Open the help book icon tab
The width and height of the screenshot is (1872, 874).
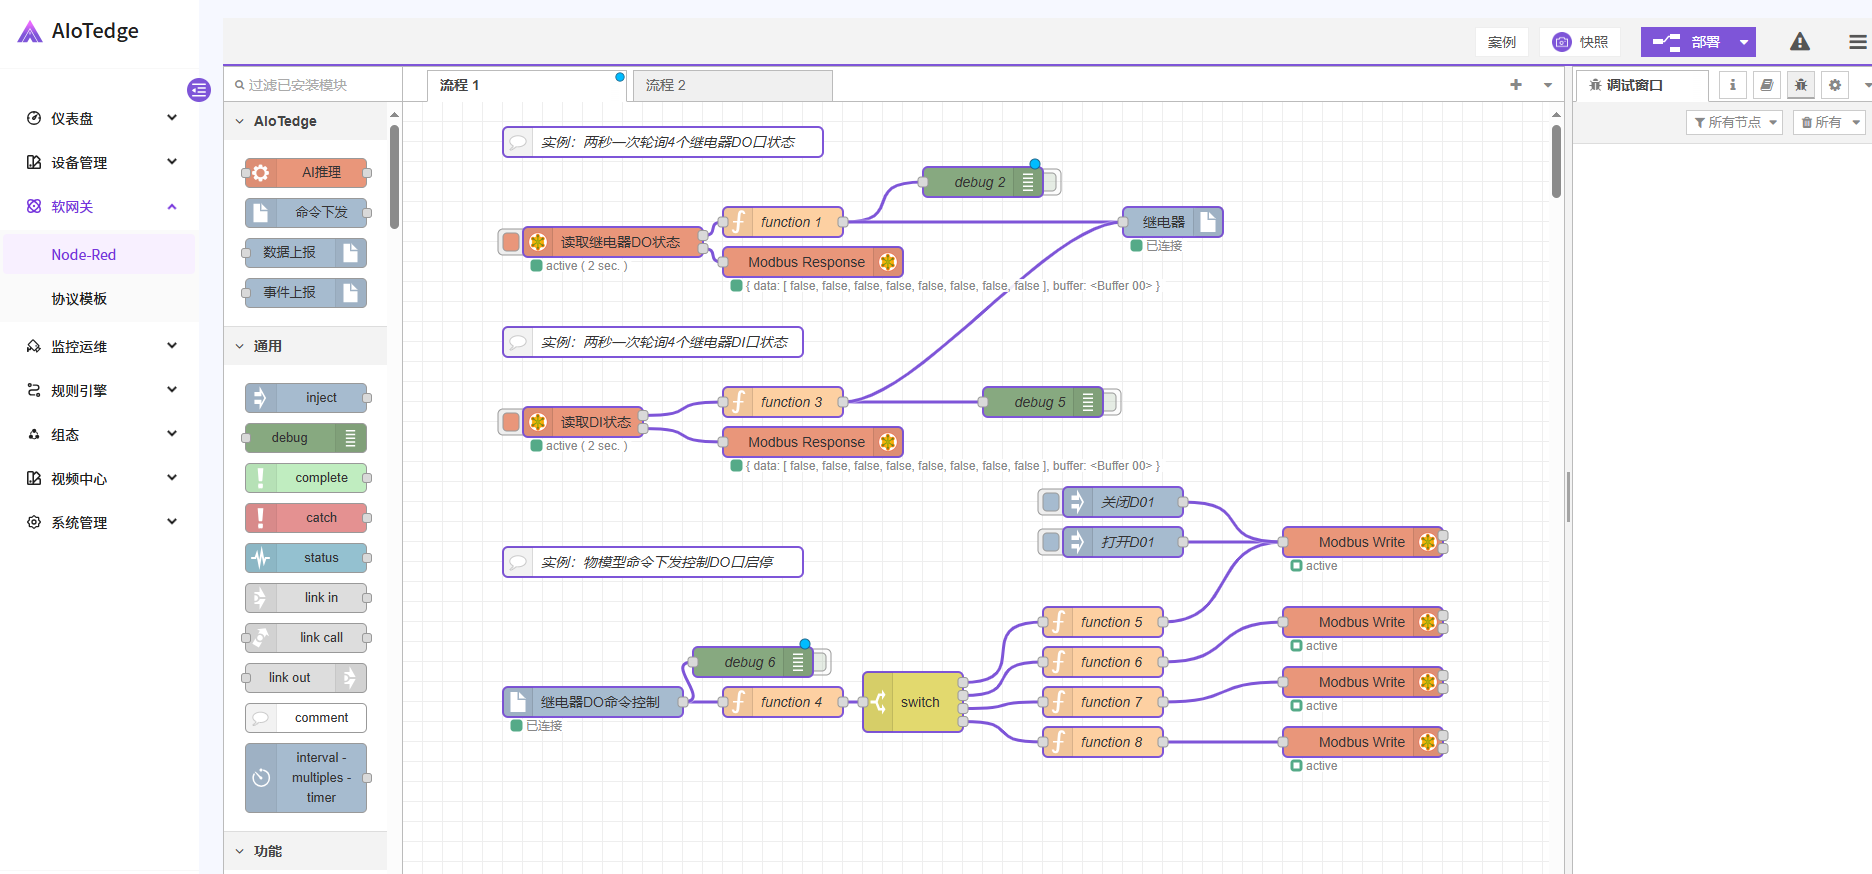[1766, 86]
